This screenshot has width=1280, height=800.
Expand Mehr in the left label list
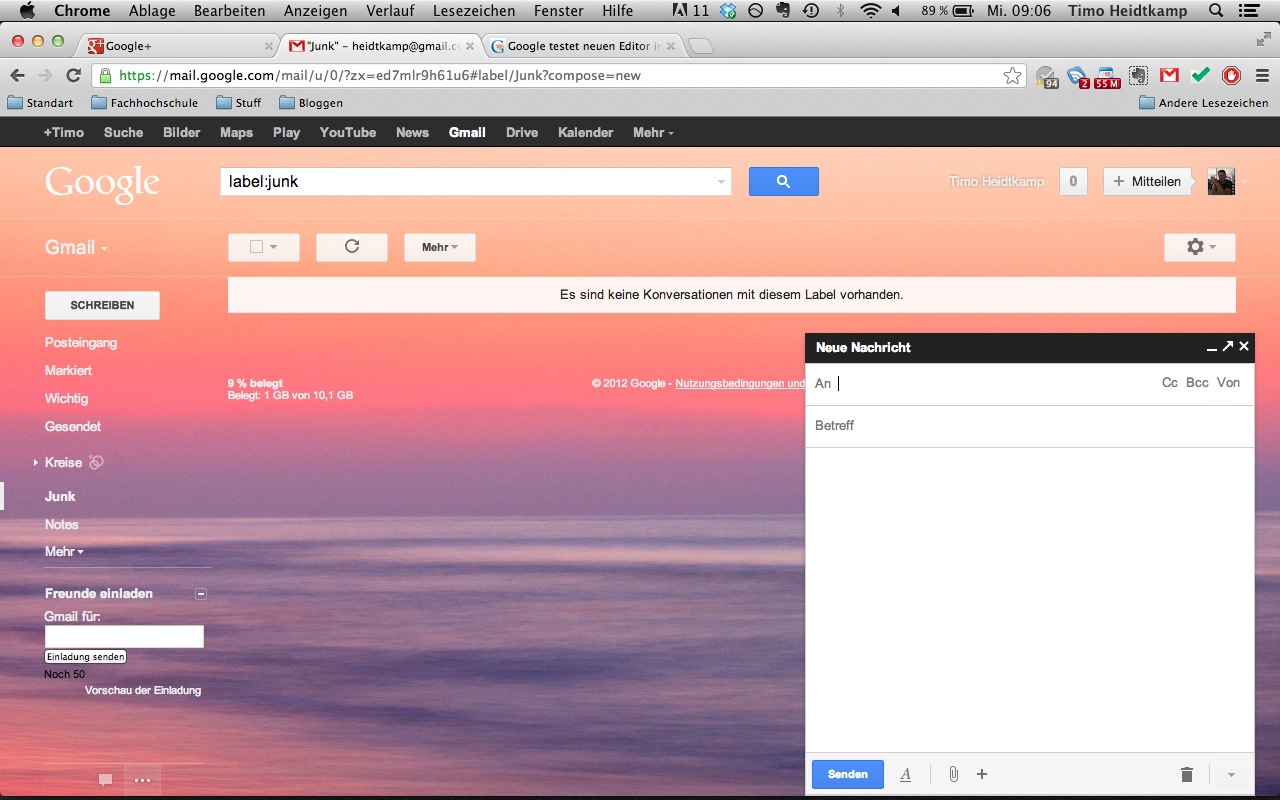tap(64, 552)
